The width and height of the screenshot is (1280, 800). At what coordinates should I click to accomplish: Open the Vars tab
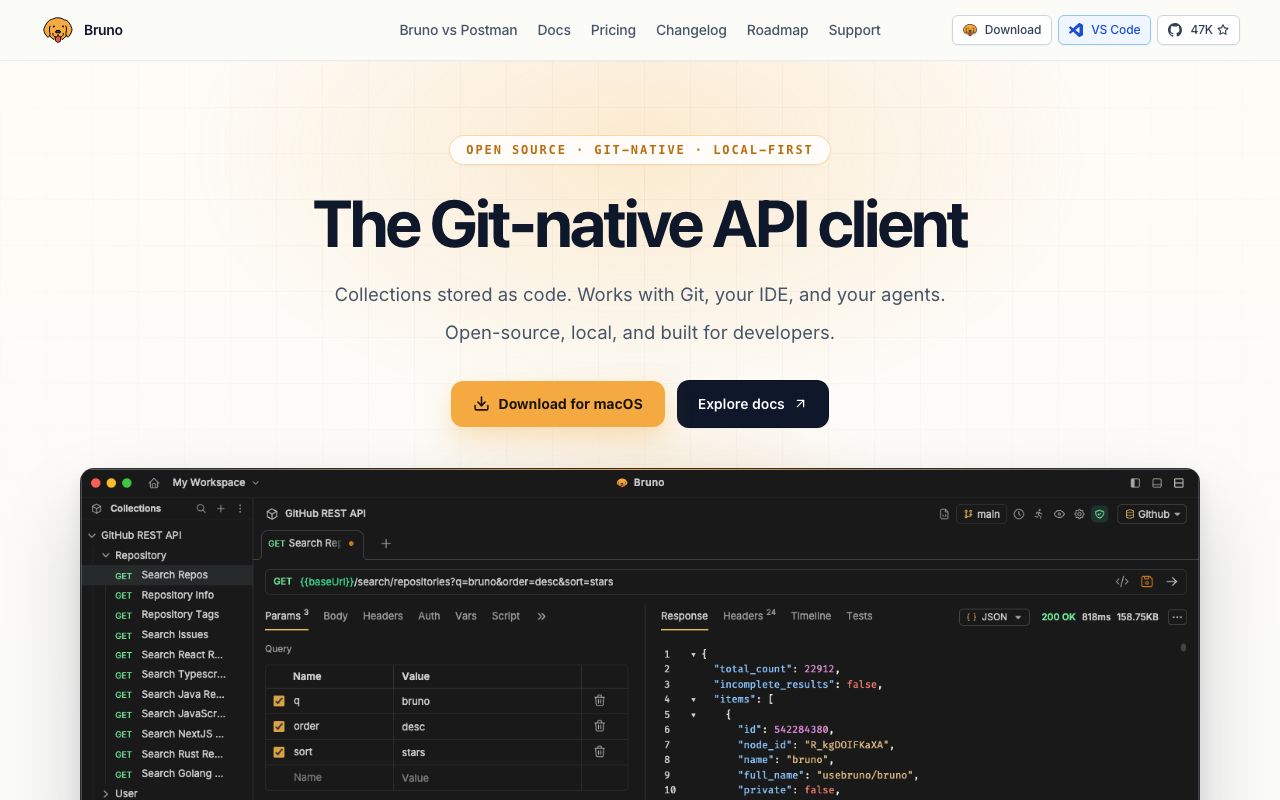pyautogui.click(x=466, y=616)
